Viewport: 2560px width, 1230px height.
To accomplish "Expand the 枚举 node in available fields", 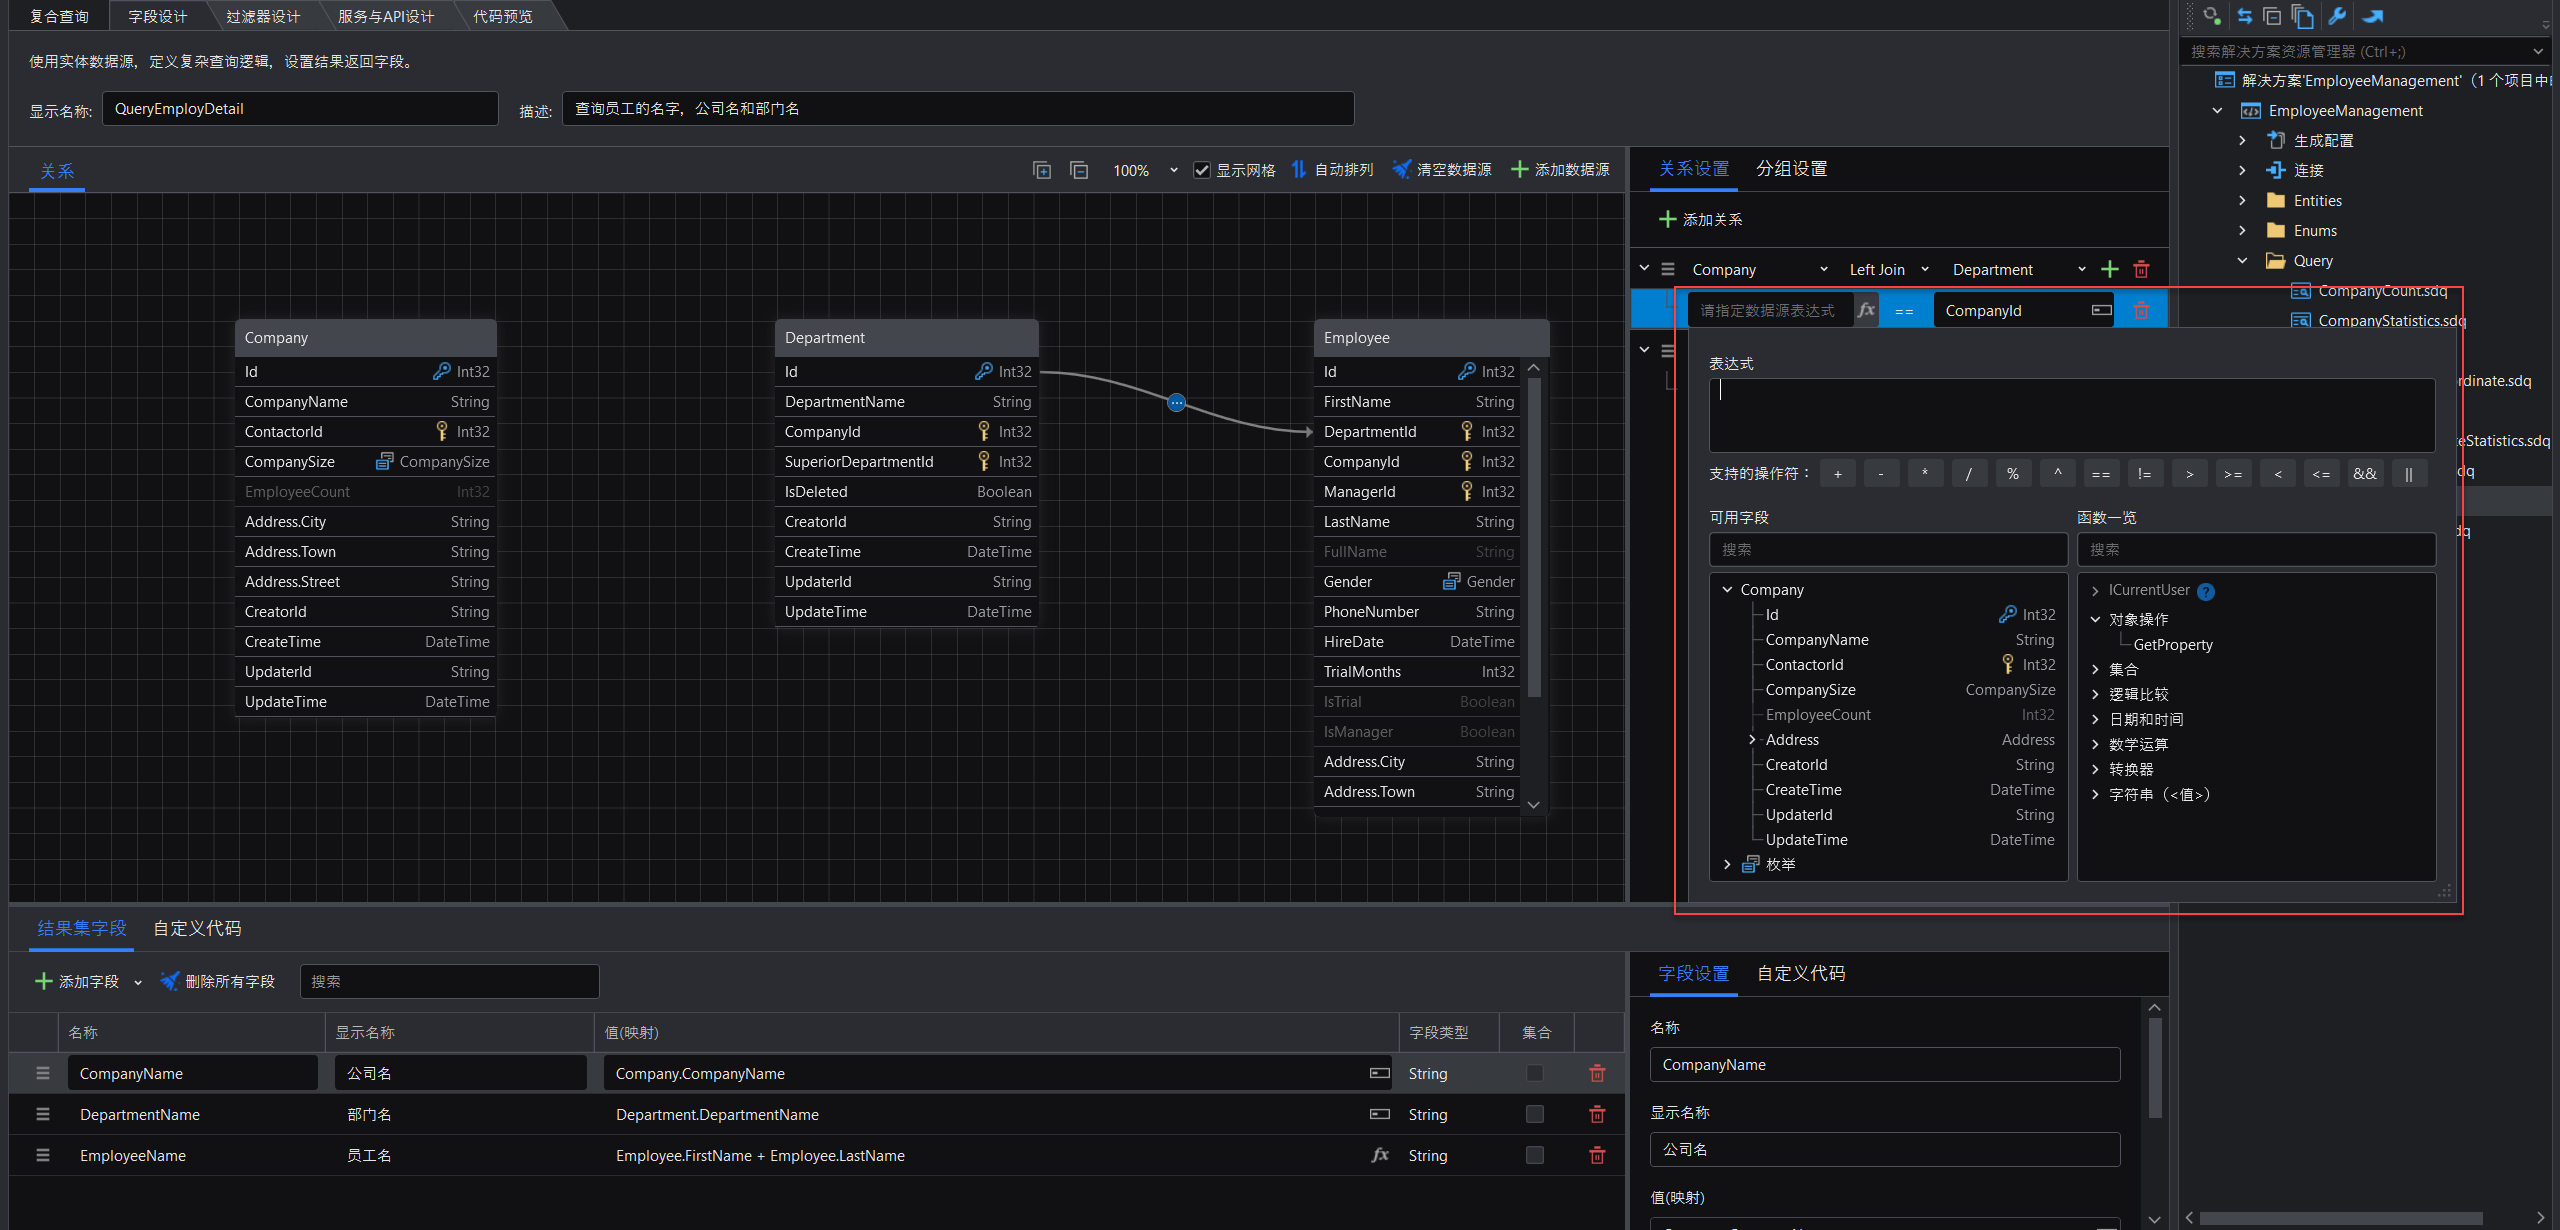I will [x=1727, y=864].
